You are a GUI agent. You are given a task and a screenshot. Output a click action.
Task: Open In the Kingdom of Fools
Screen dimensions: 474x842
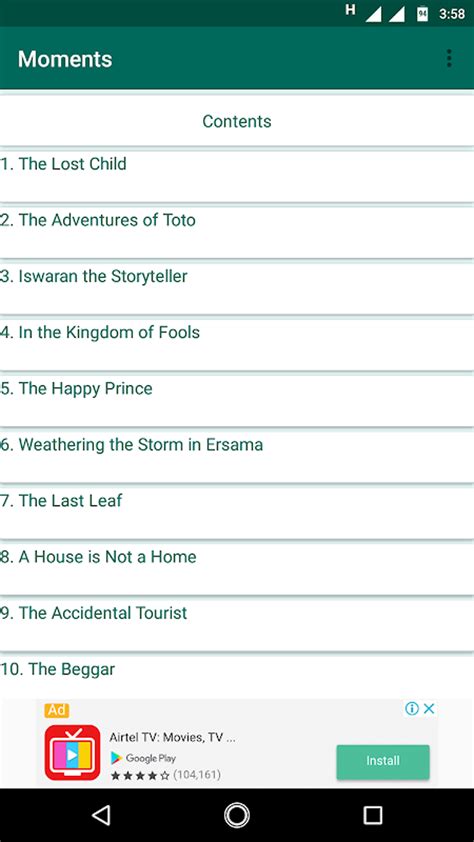[237, 345]
